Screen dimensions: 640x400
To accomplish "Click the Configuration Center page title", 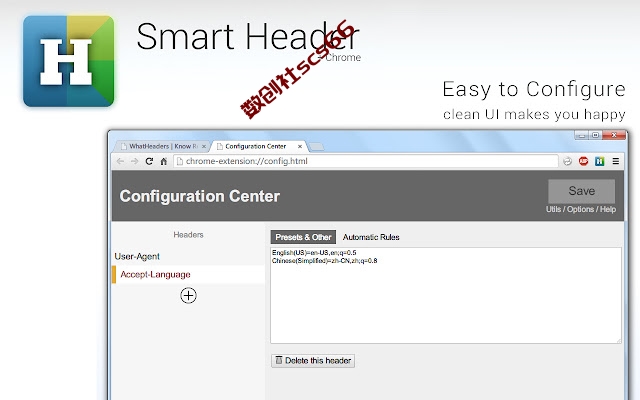I will (200, 196).
